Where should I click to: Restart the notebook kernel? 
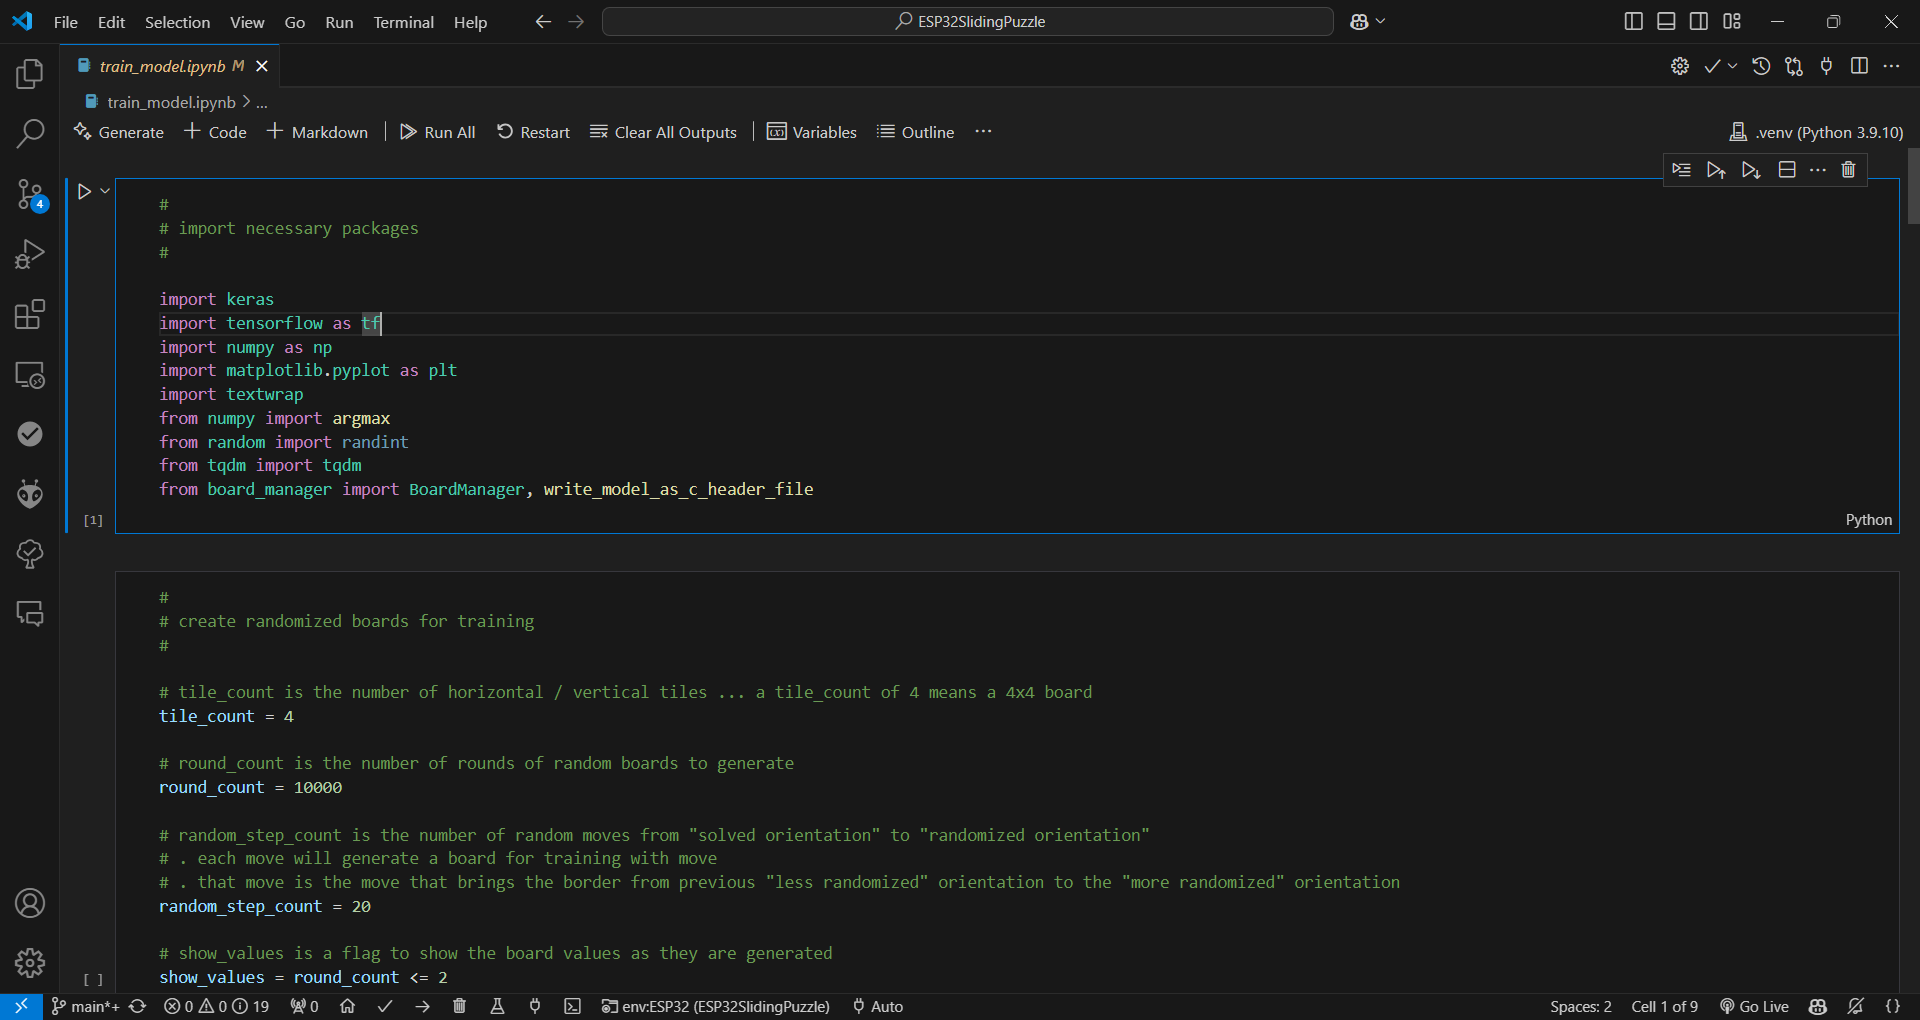coord(533,132)
